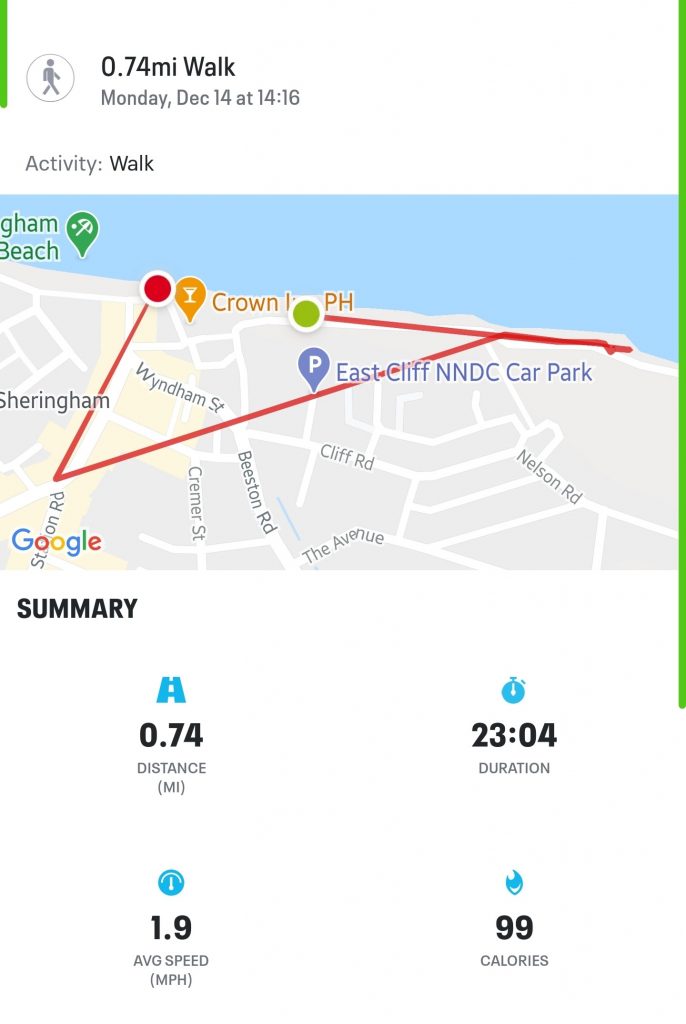
Task: Select the red end-point marker on map
Action: click(x=157, y=288)
